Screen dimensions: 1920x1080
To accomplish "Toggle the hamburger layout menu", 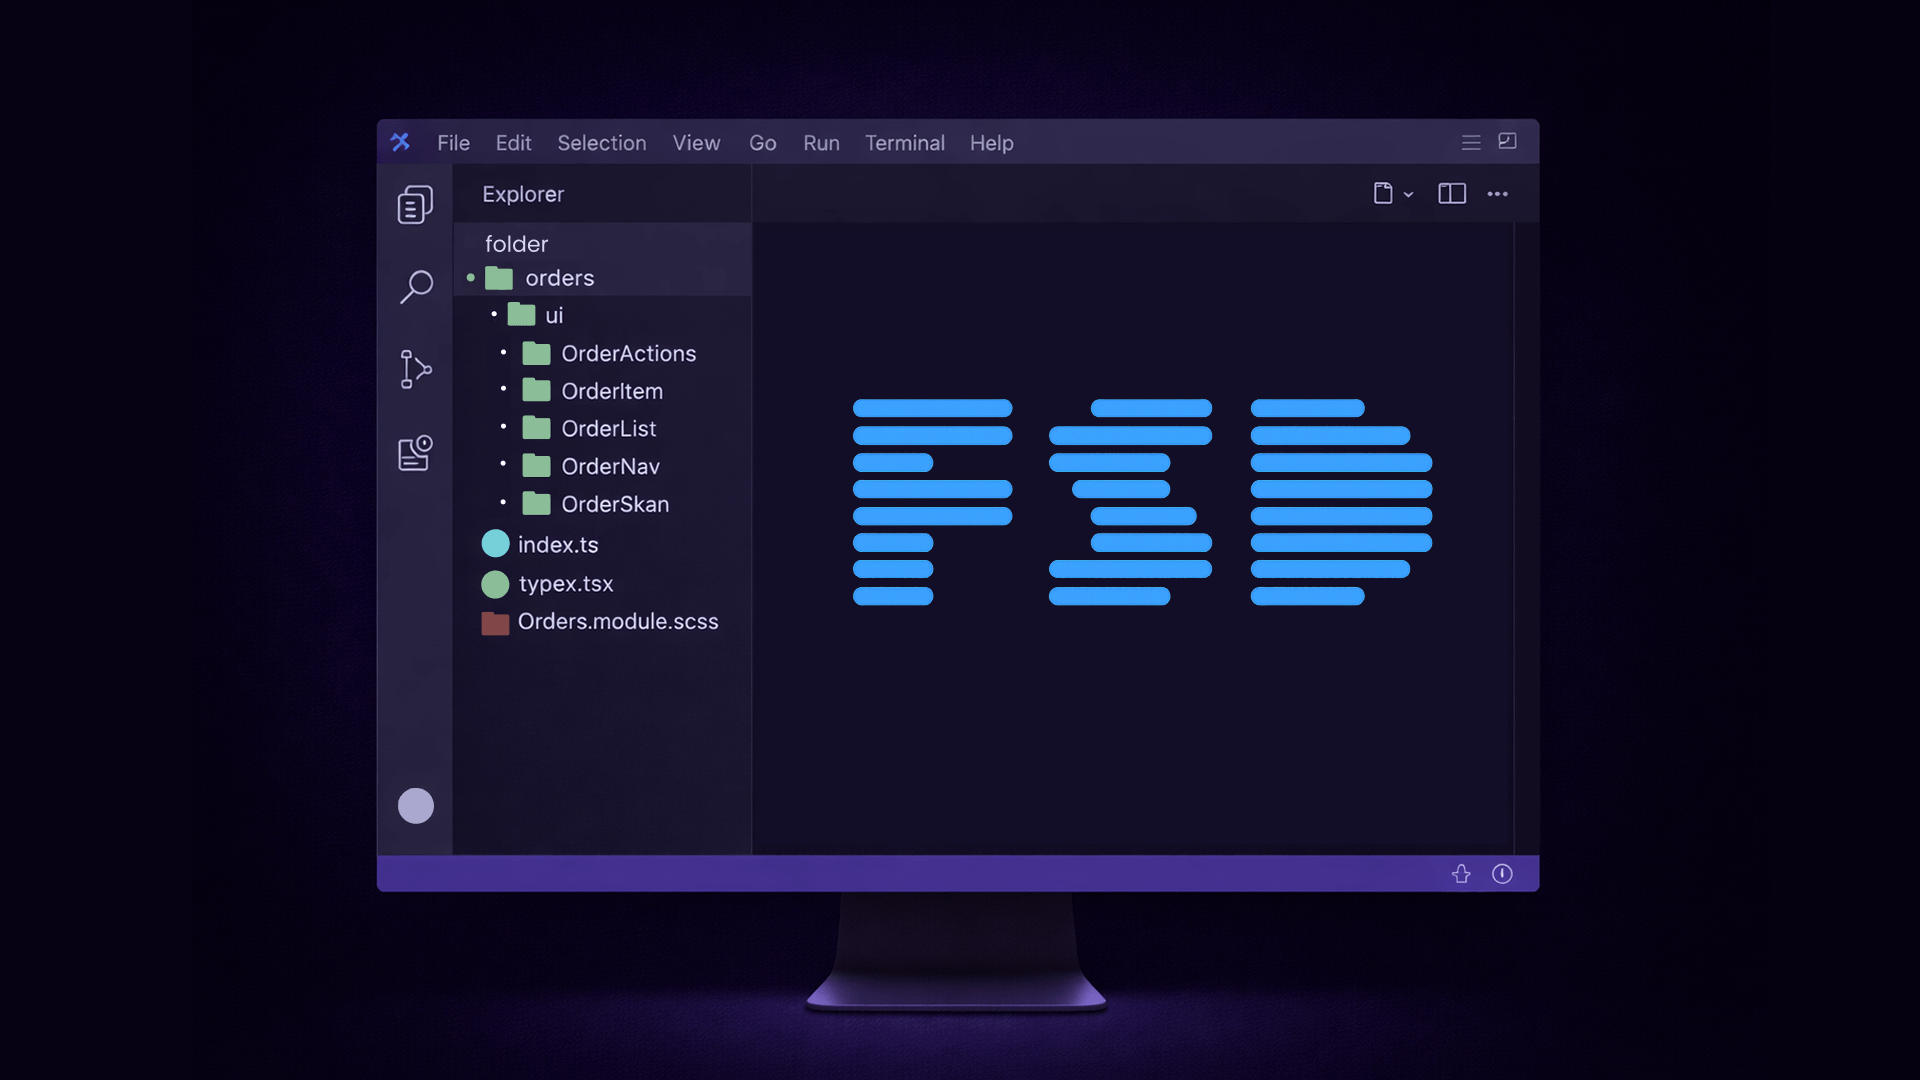I will [1471, 143].
